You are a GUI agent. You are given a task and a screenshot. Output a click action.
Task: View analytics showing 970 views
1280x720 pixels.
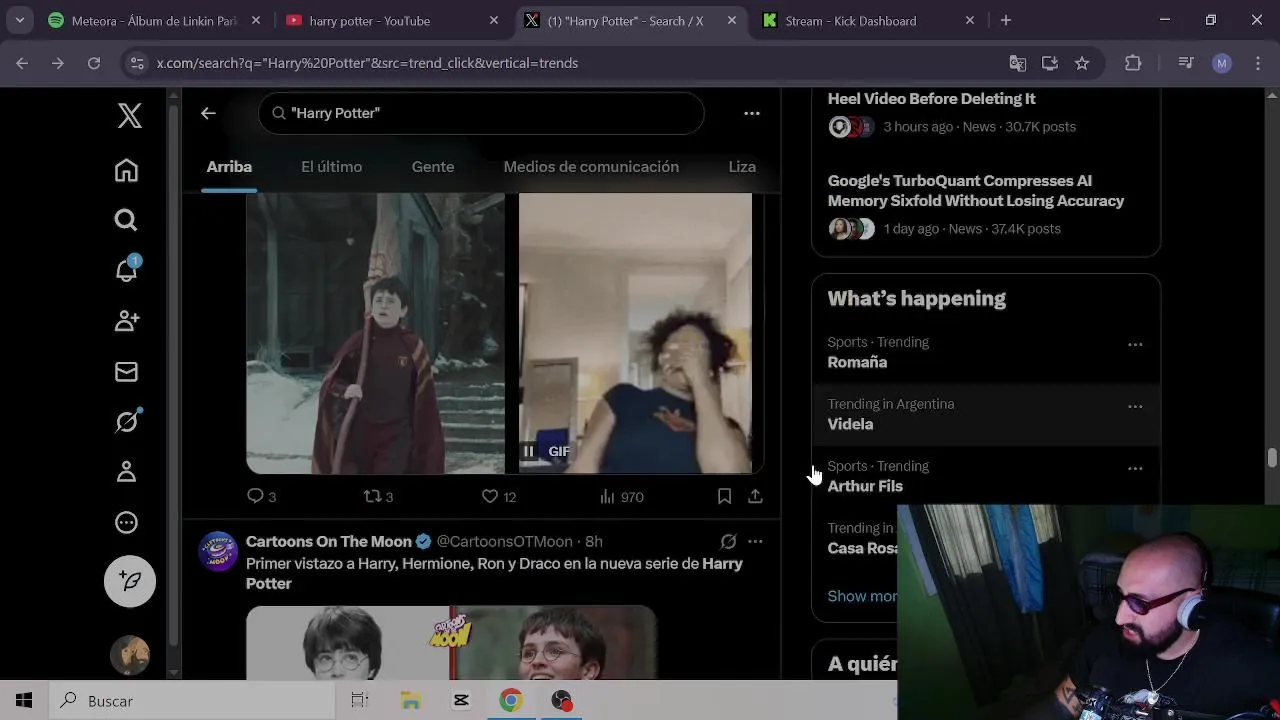621,496
